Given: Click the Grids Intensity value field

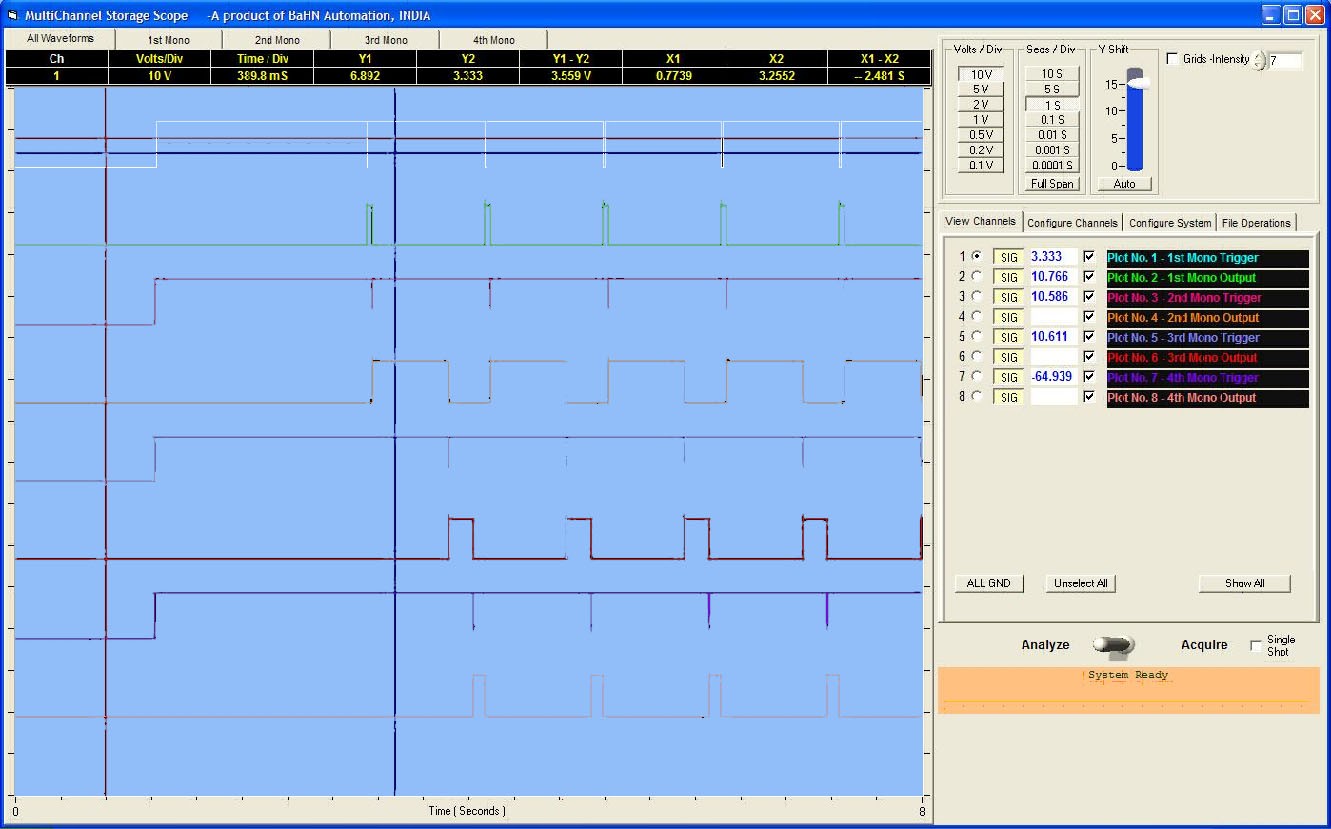Looking at the screenshot, I should [x=1285, y=61].
